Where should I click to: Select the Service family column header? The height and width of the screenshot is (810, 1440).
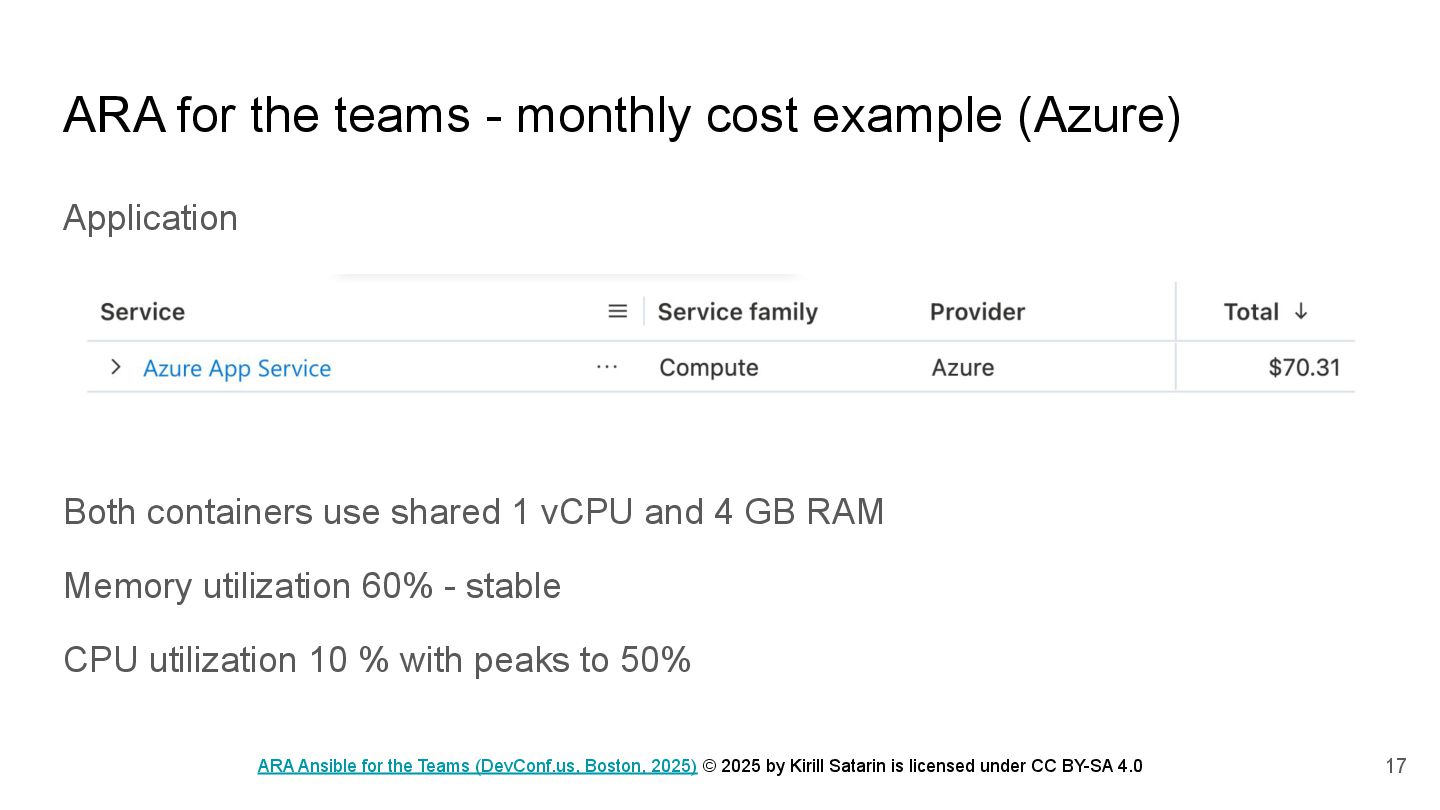pos(737,312)
